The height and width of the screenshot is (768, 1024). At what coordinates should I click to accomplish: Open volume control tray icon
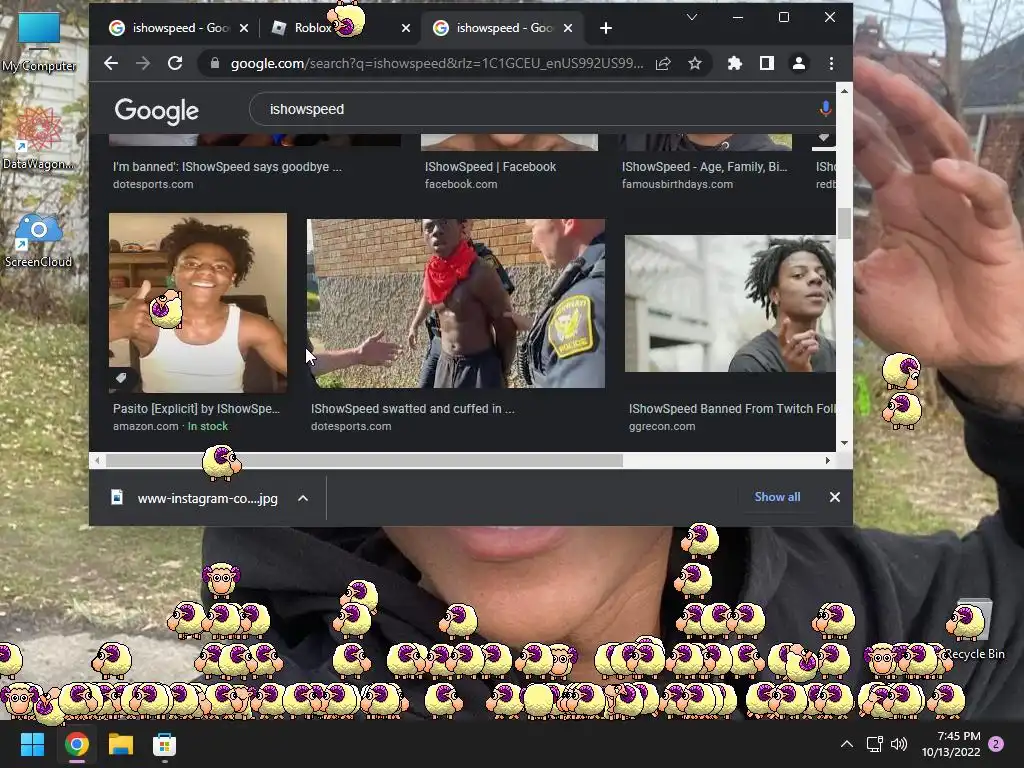tap(899, 744)
